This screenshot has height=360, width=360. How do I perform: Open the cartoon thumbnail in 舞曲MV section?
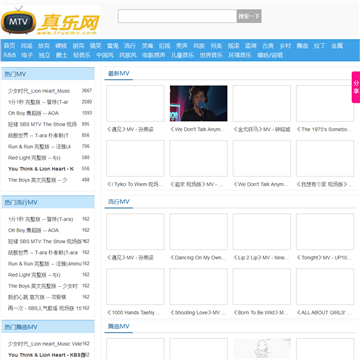coord(262,349)
